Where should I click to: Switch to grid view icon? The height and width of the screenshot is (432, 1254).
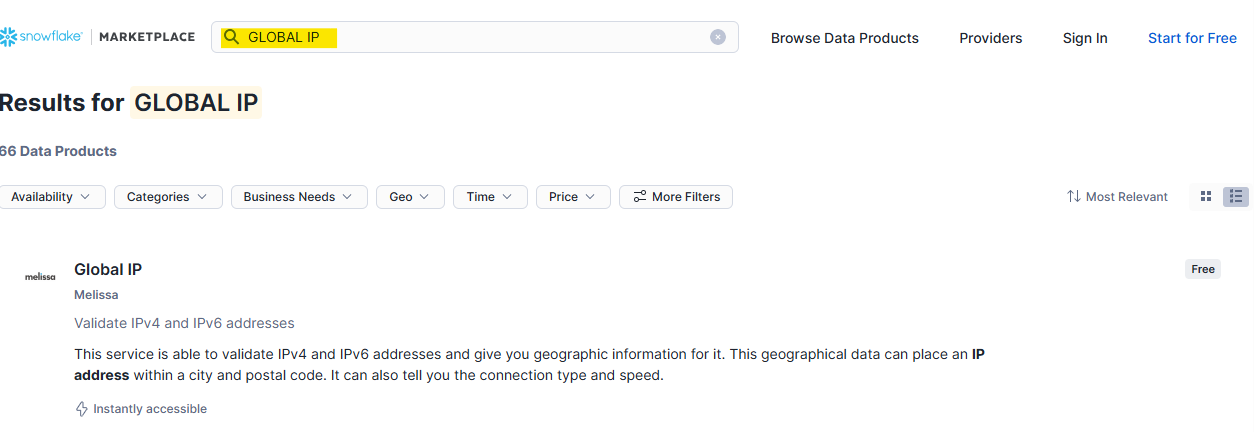(1206, 197)
